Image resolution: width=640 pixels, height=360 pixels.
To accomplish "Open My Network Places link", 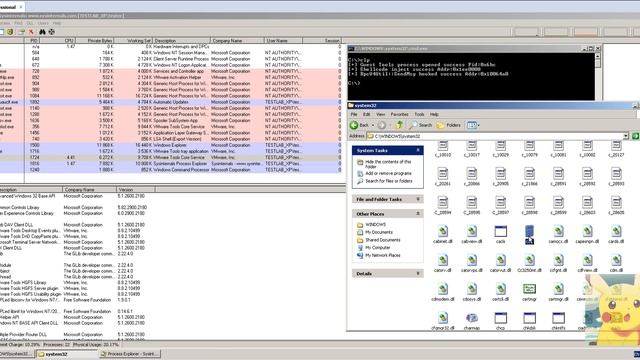I will point(382,256).
